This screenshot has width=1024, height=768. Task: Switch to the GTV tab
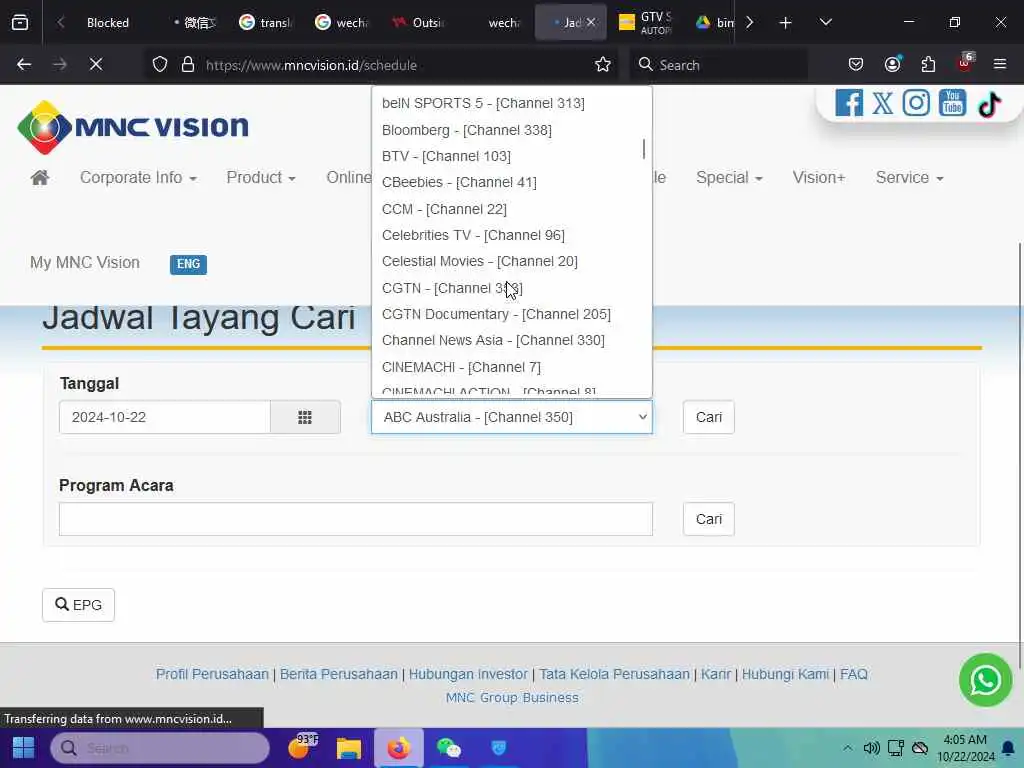point(646,23)
